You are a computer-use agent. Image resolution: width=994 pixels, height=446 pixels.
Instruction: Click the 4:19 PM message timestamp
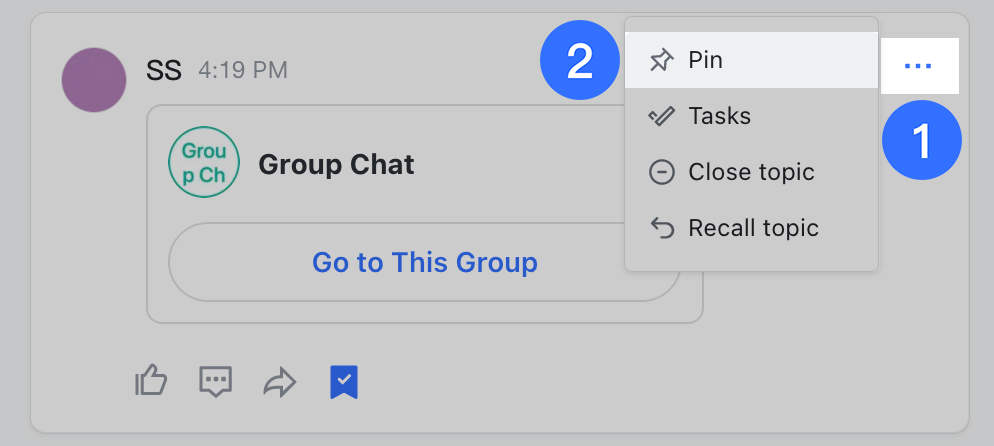243,70
